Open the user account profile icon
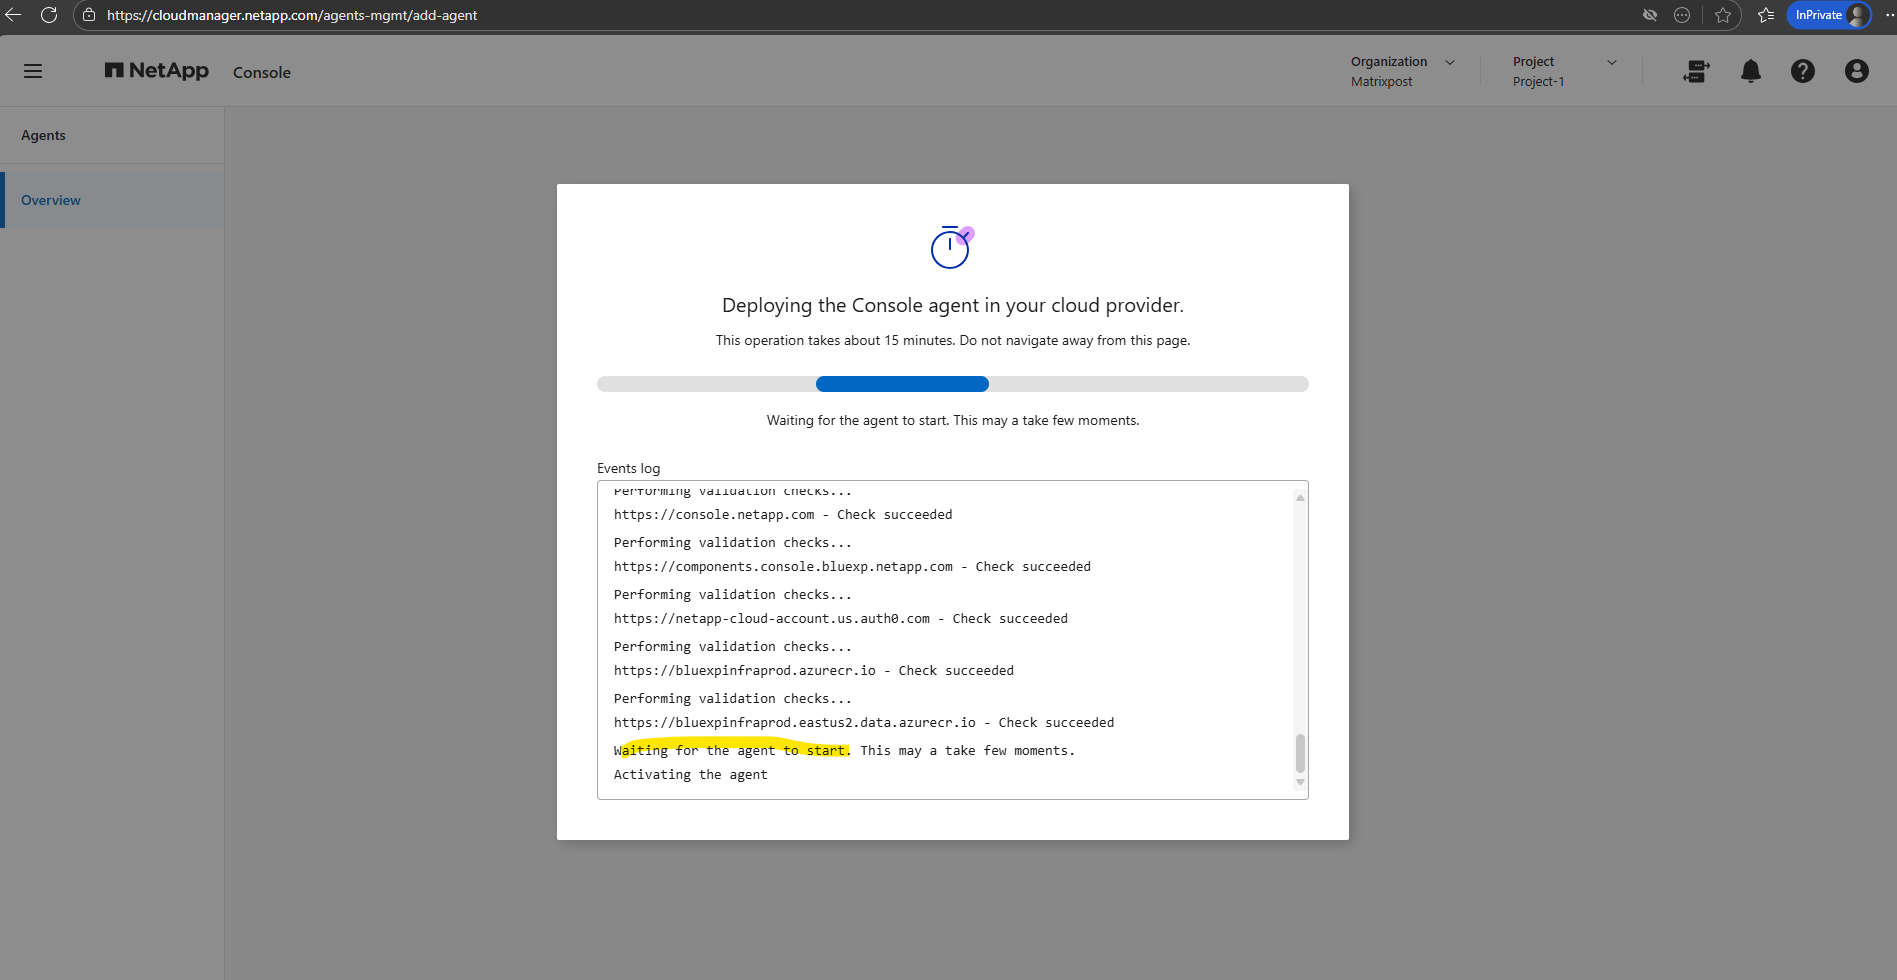 click(x=1857, y=71)
